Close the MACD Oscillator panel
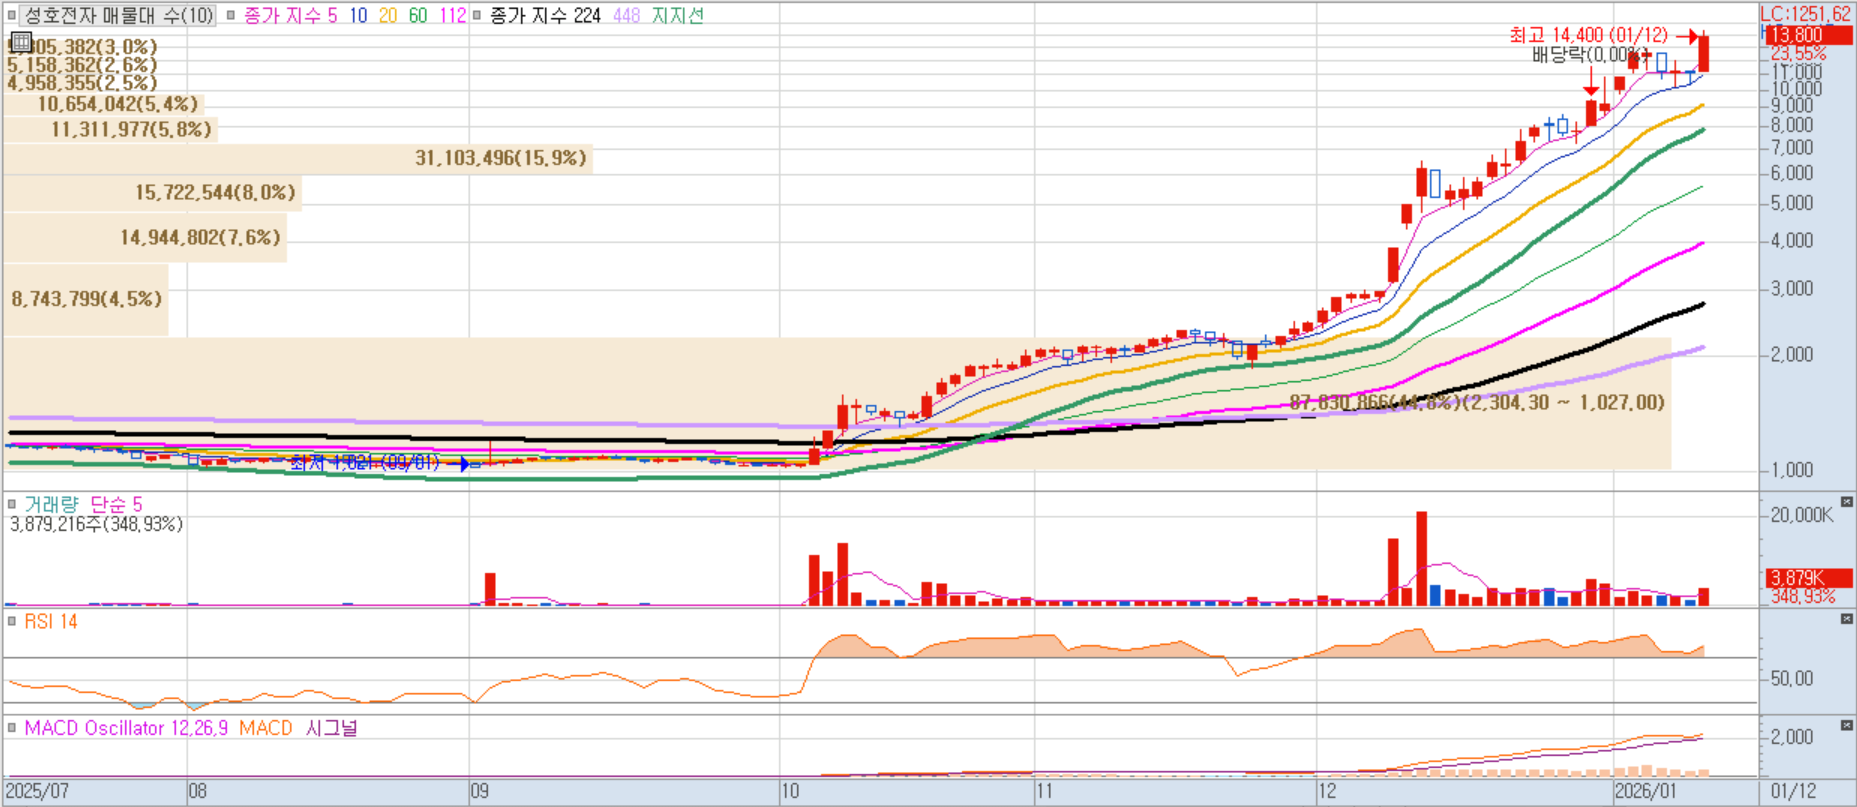 [1846, 725]
